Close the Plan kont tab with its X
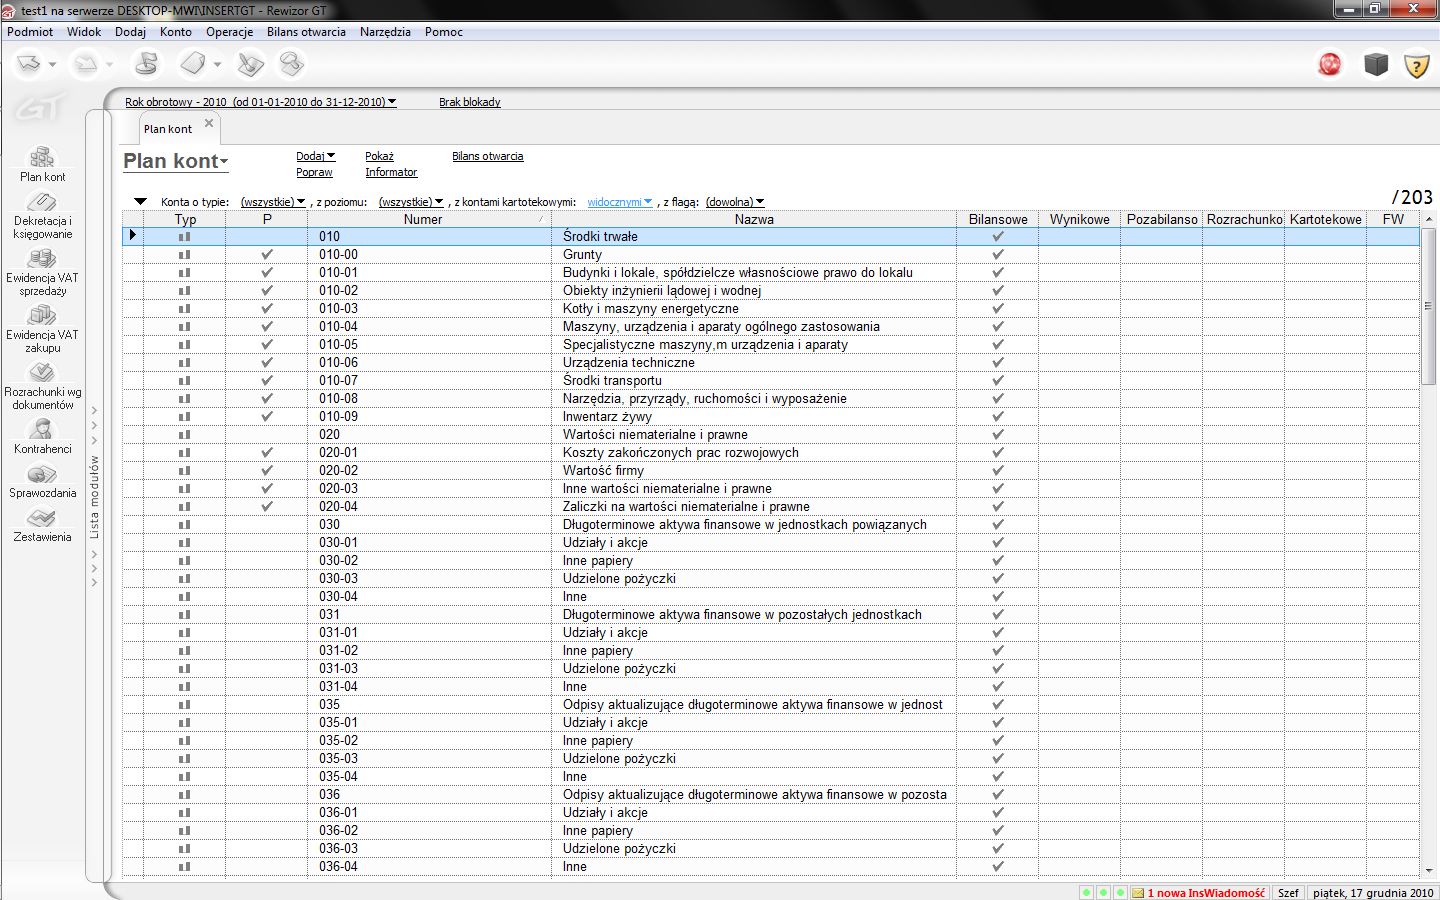This screenshot has width=1440, height=900. point(209,123)
